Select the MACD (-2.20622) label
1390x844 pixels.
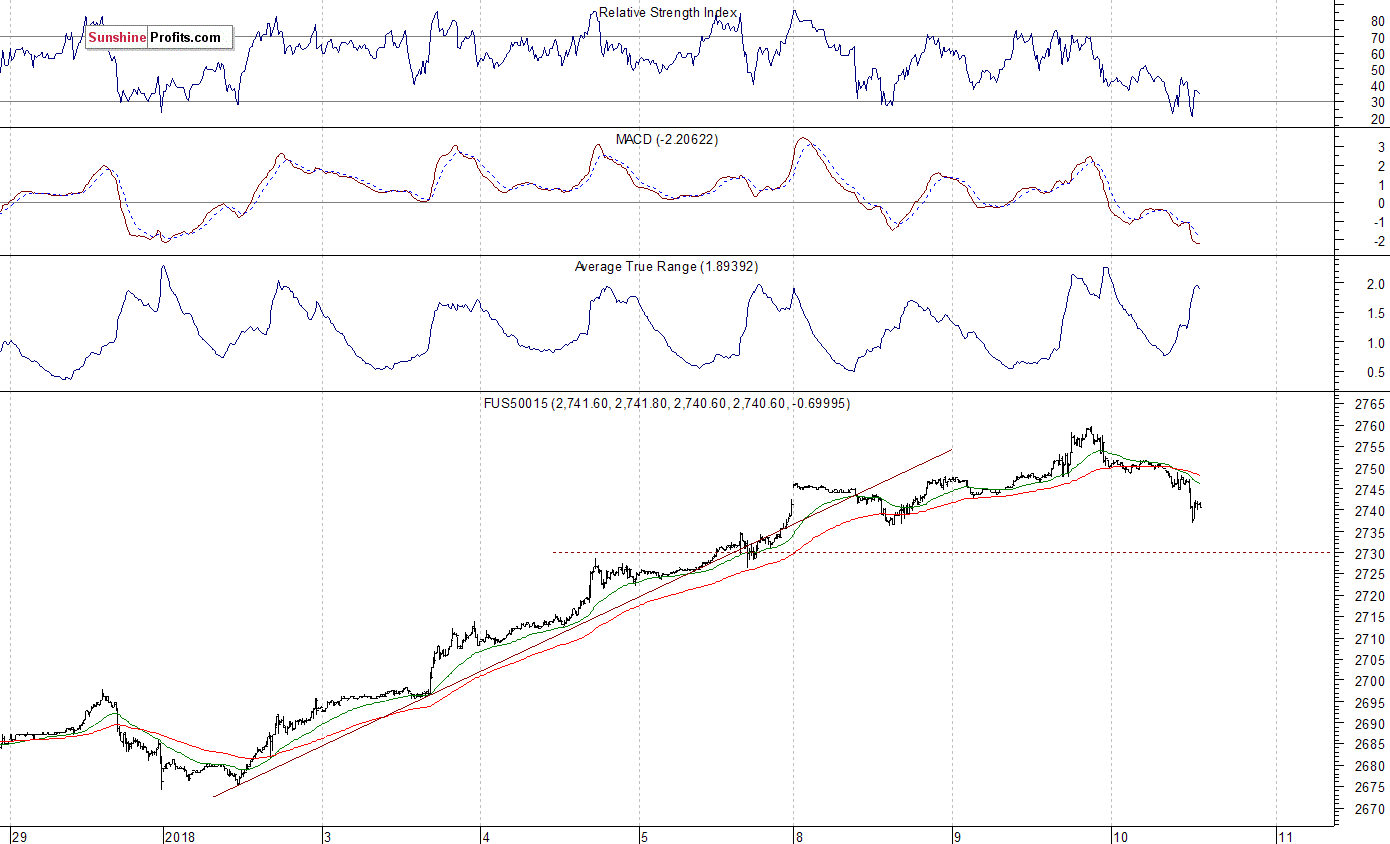667,139
